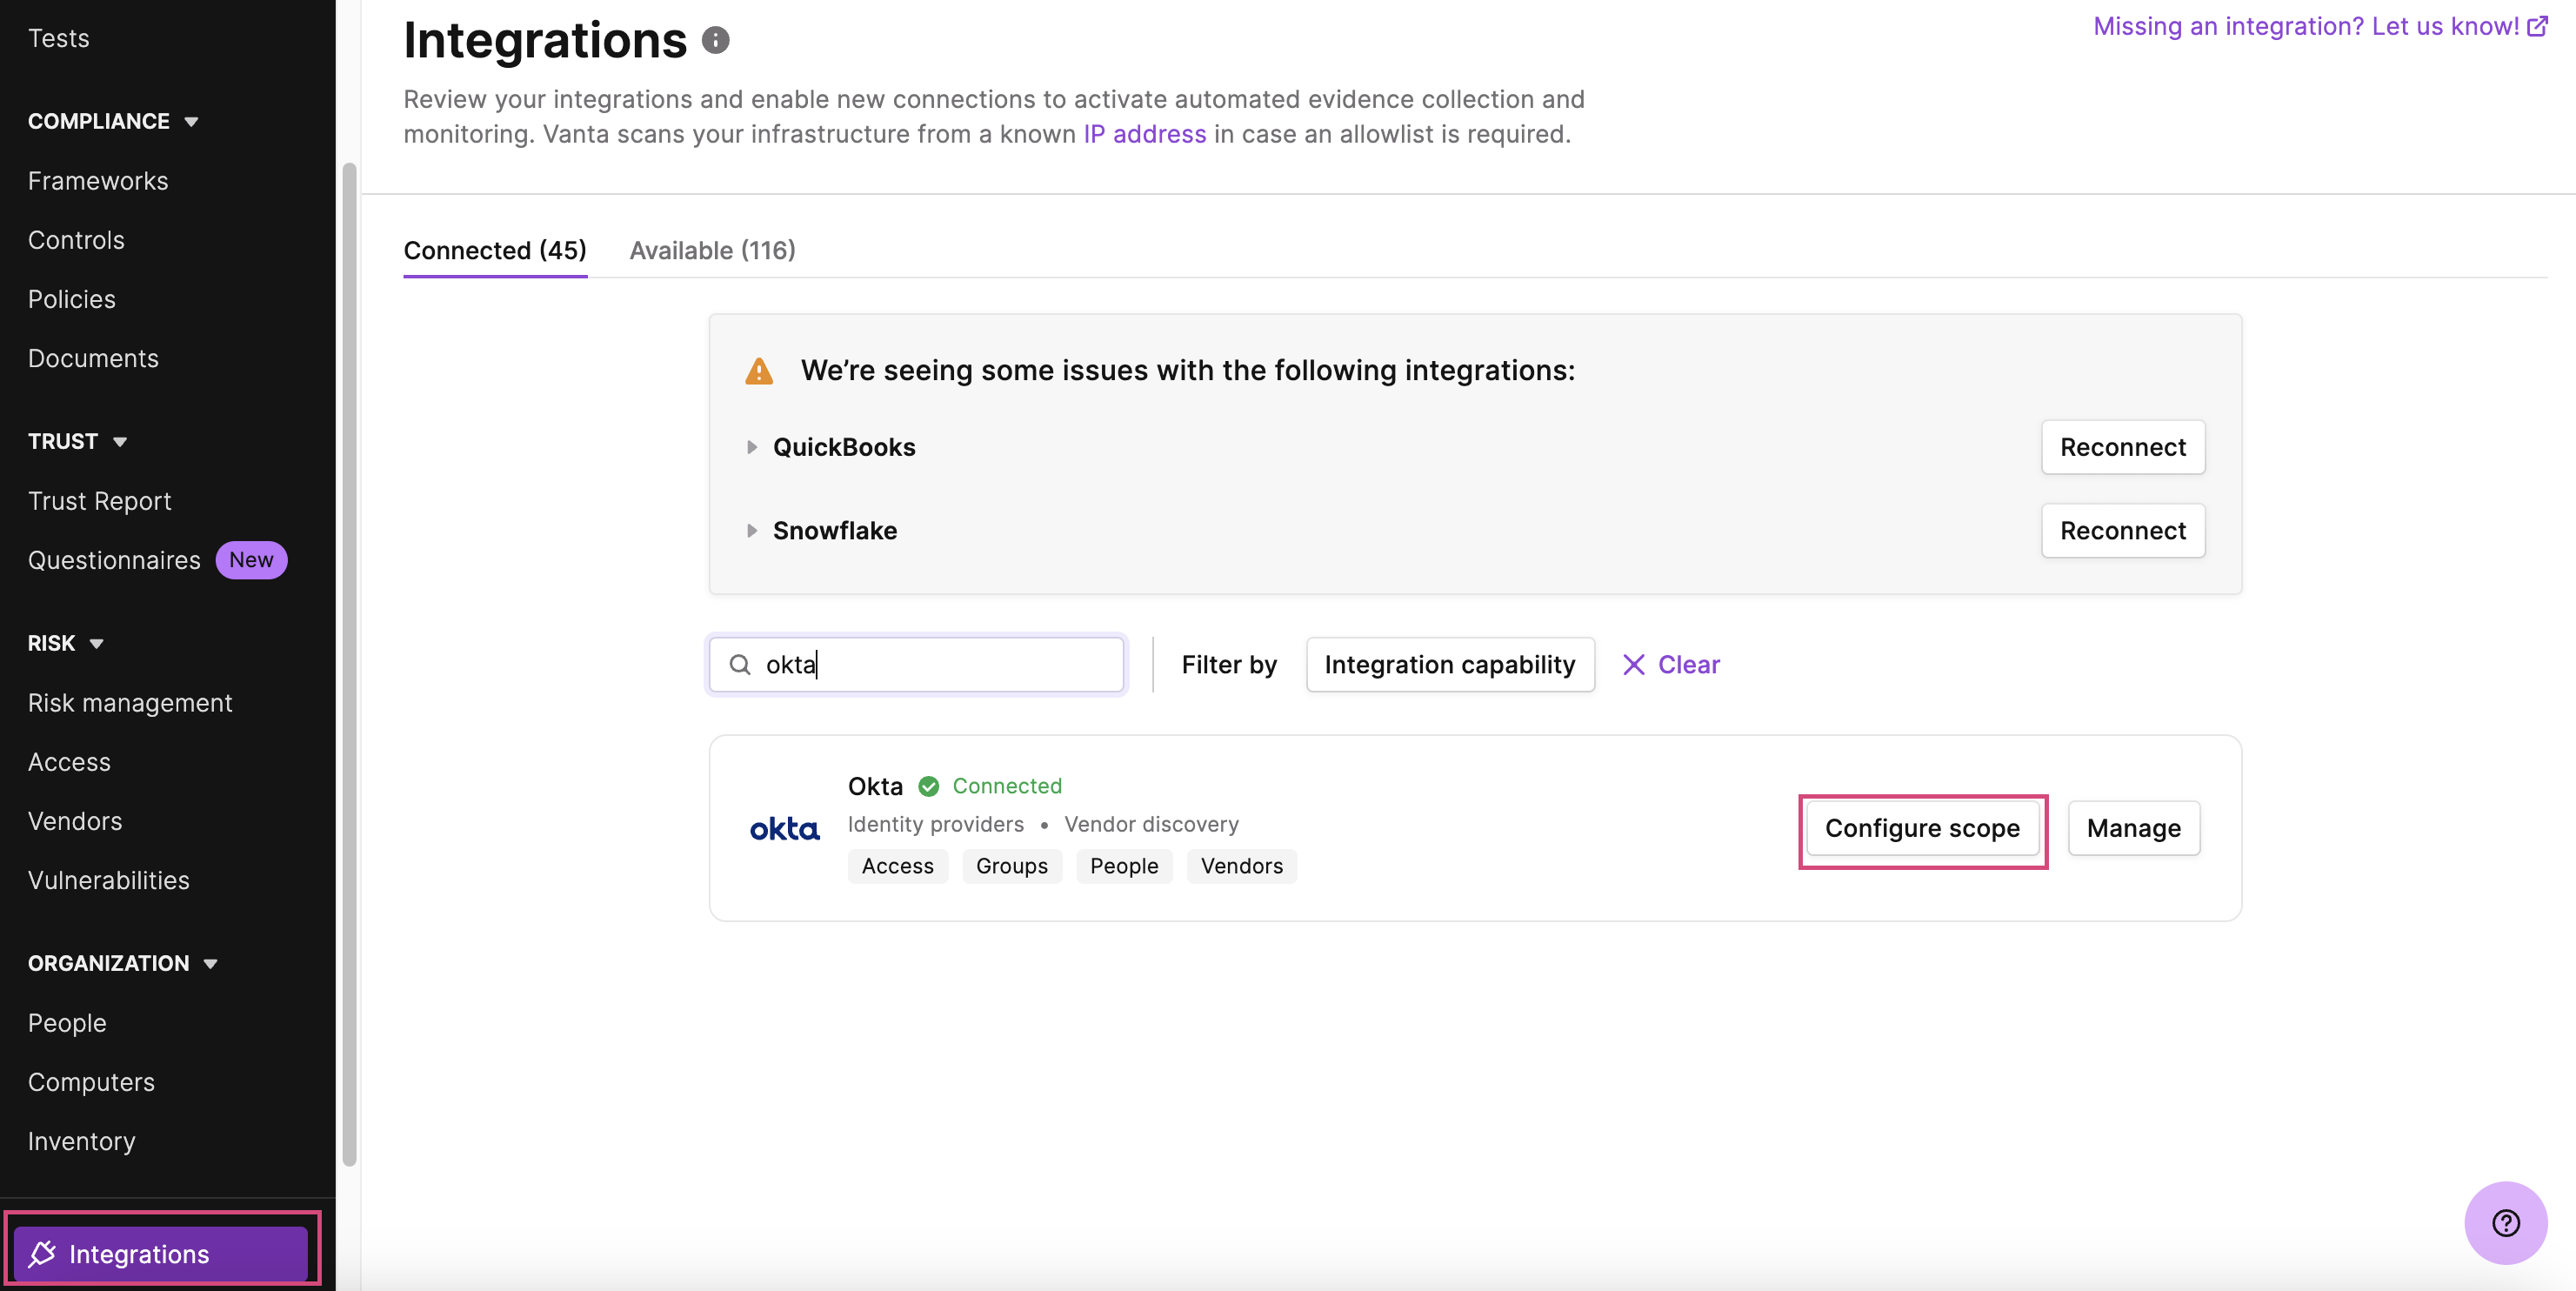Viewport: 2576px width, 1291px height.
Task: Open Vulnerabilities in the sidebar
Action: 109,880
